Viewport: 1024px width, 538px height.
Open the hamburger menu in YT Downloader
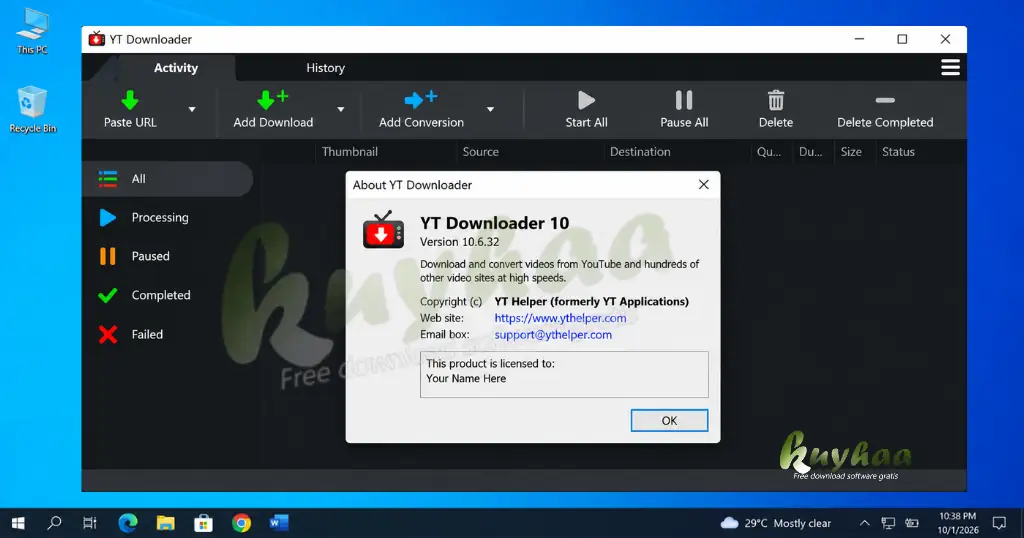coord(950,67)
